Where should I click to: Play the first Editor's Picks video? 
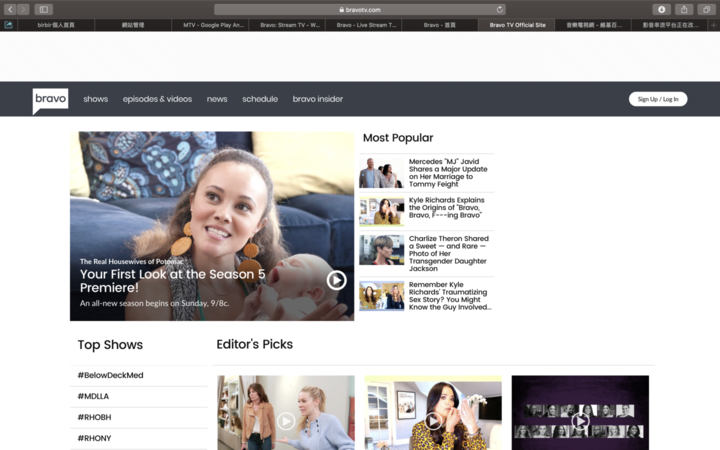[286, 421]
